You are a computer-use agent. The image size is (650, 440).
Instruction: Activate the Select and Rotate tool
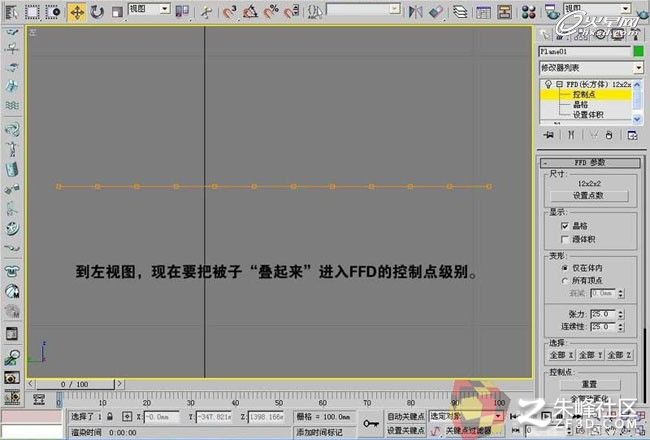pos(97,12)
